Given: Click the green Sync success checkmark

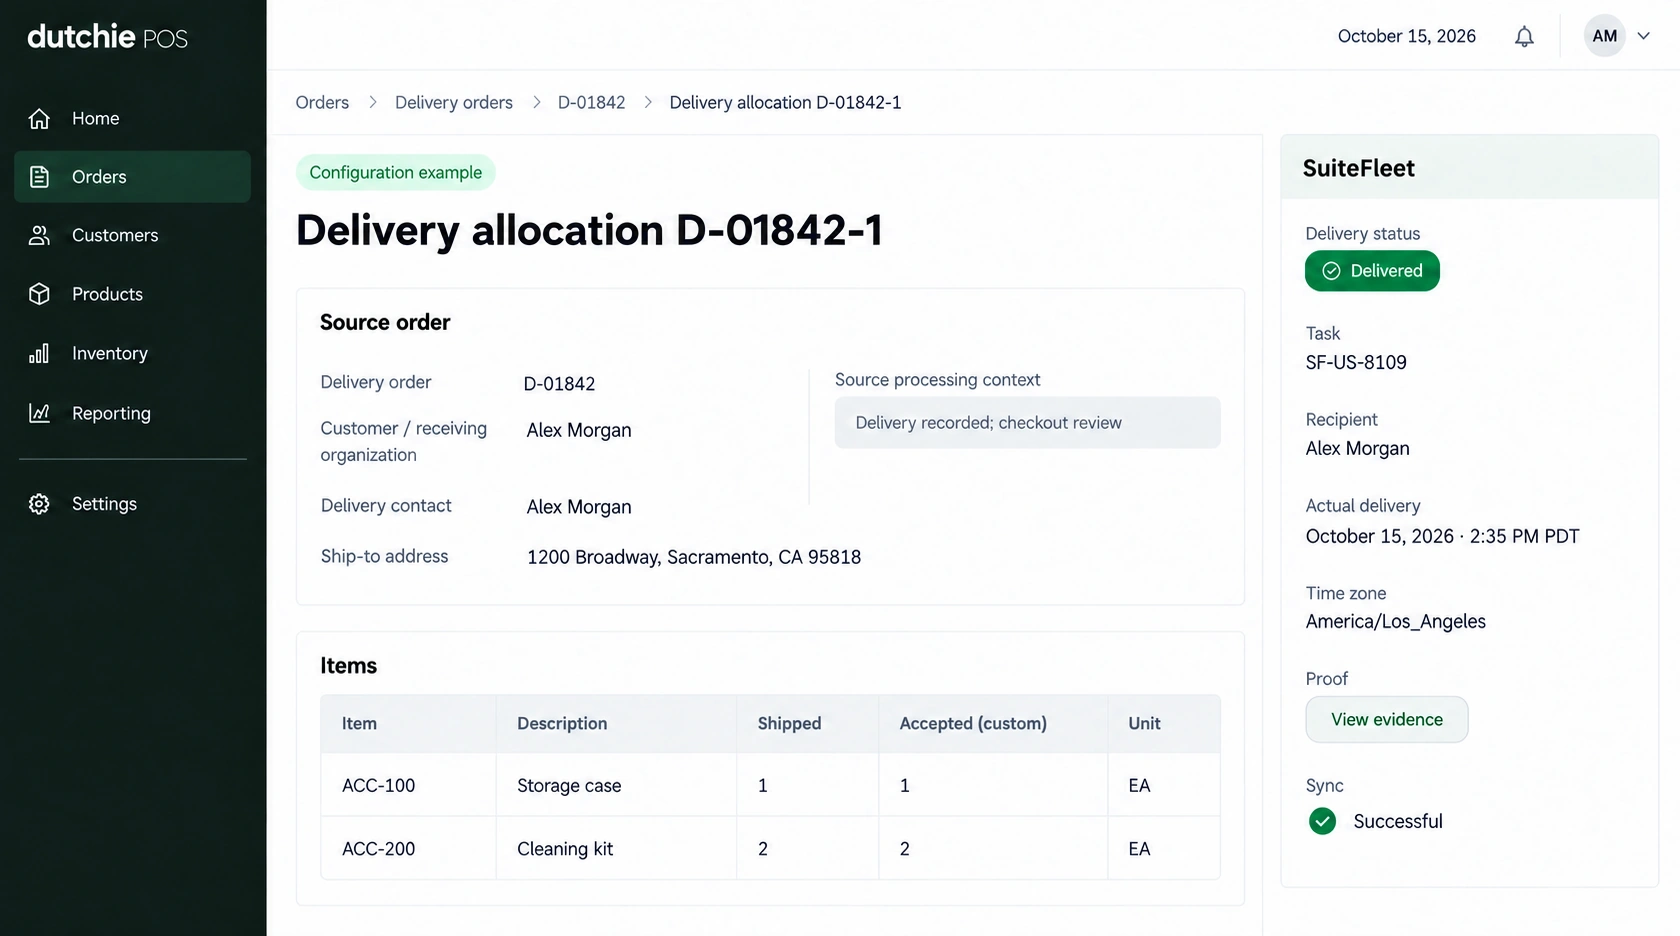Looking at the screenshot, I should (1322, 821).
